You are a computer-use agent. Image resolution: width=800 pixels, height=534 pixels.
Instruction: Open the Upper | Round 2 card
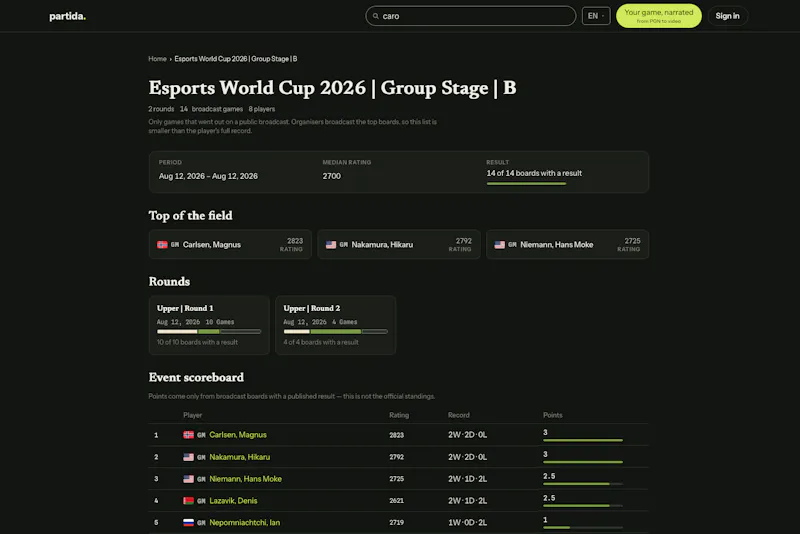click(x=336, y=325)
